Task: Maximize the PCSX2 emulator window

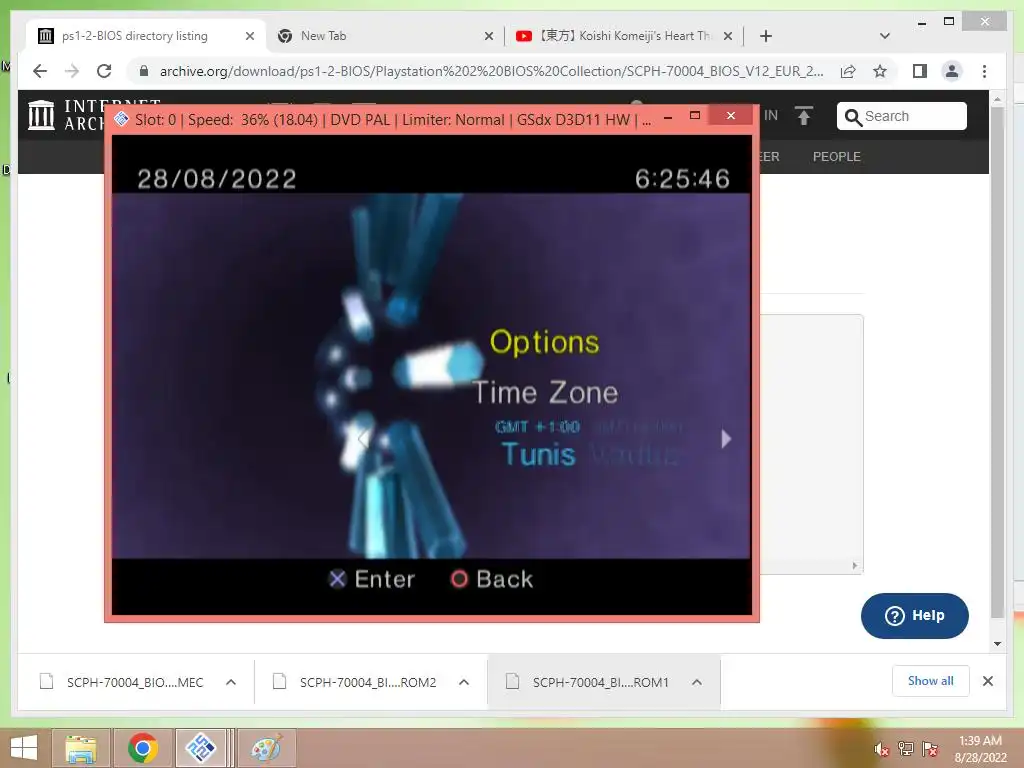Action: pos(695,116)
